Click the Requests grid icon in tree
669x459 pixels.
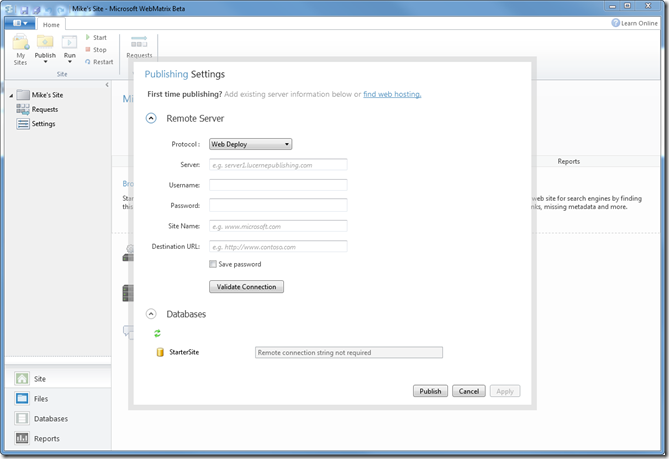[x=23, y=109]
